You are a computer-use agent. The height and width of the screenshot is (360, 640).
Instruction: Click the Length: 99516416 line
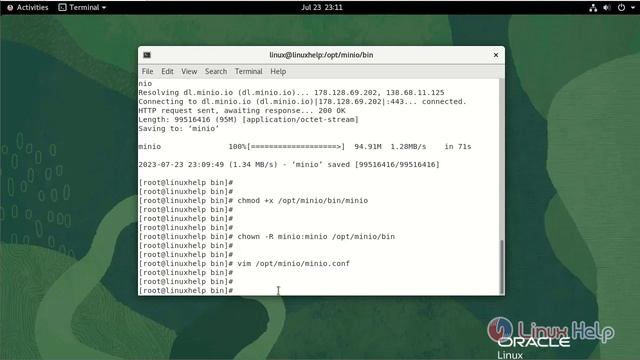click(248, 120)
